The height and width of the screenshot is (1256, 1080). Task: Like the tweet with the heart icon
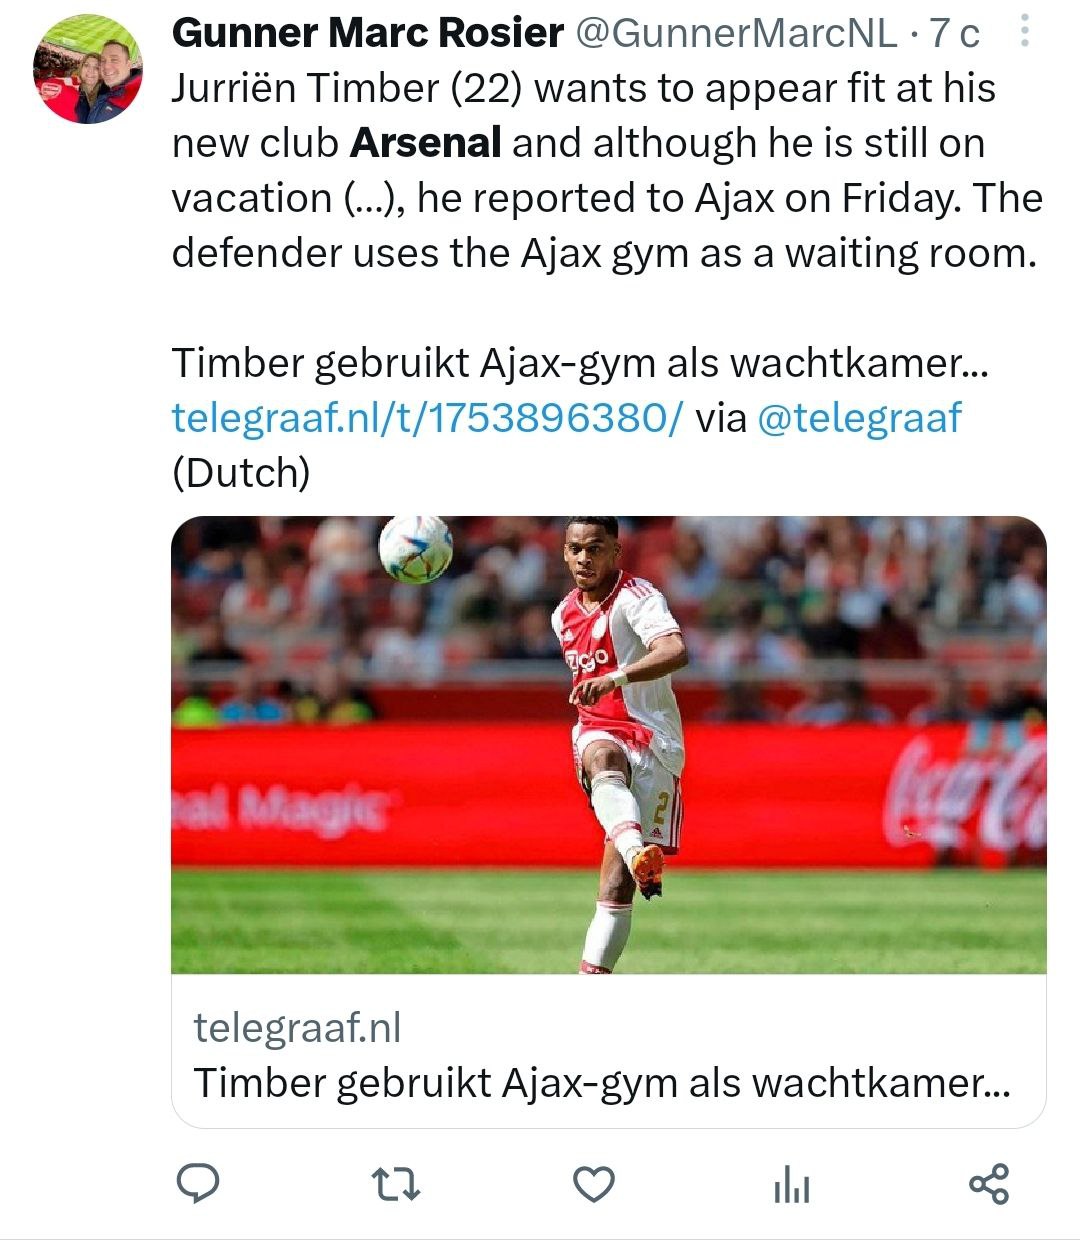[593, 1184]
